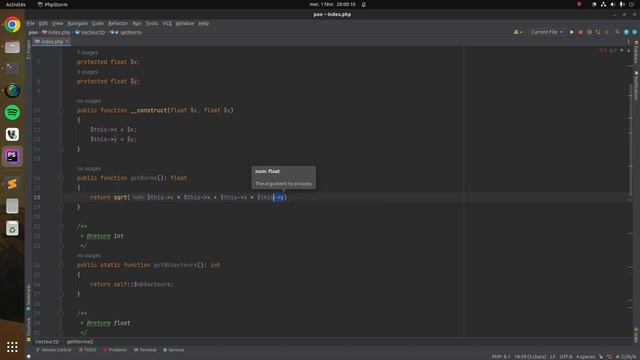
Task: Open the Navigate menu
Action: point(77,23)
